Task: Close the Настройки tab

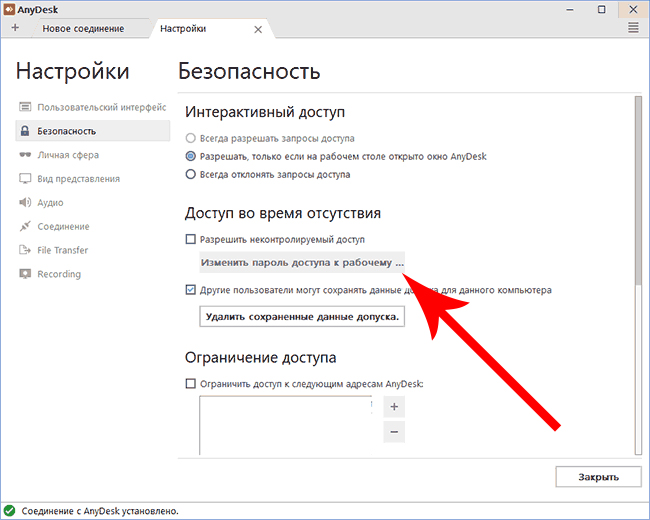Action: [258, 29]
